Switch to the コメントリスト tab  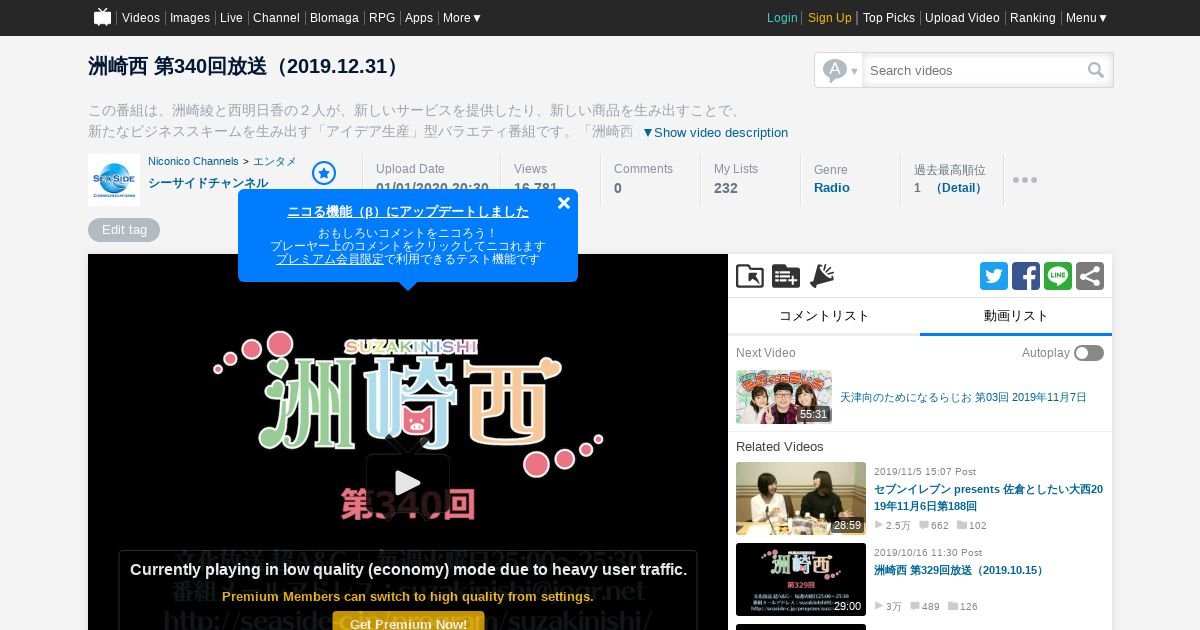tap(824, 316)
